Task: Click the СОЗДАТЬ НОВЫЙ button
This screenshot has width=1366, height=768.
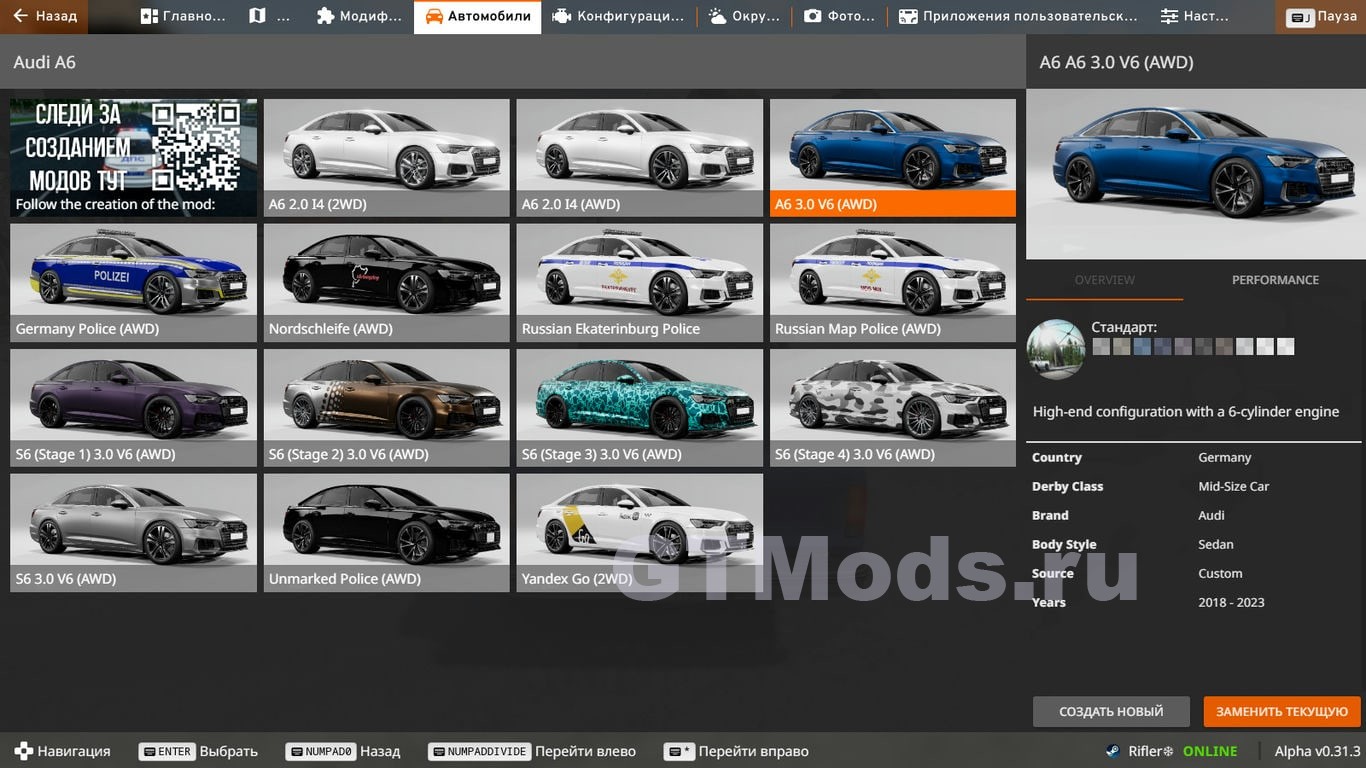Action: pyautogui.click(x=1111, y=712)
